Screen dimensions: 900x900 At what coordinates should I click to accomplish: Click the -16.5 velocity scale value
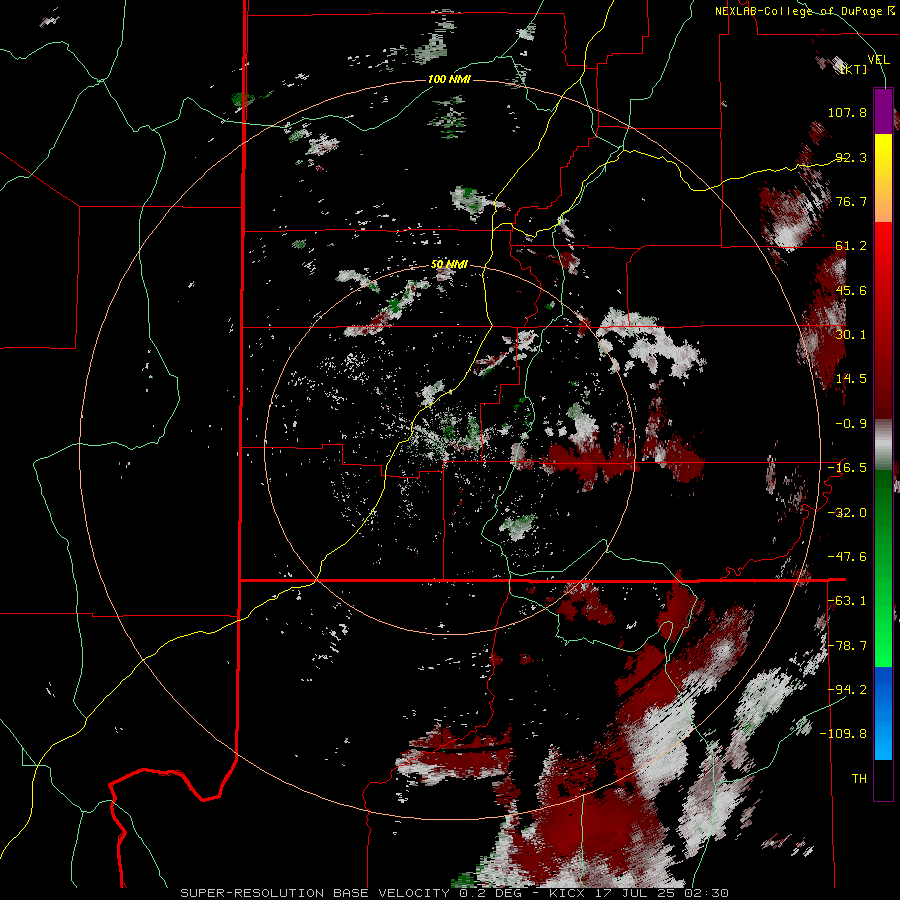(847, 467)
